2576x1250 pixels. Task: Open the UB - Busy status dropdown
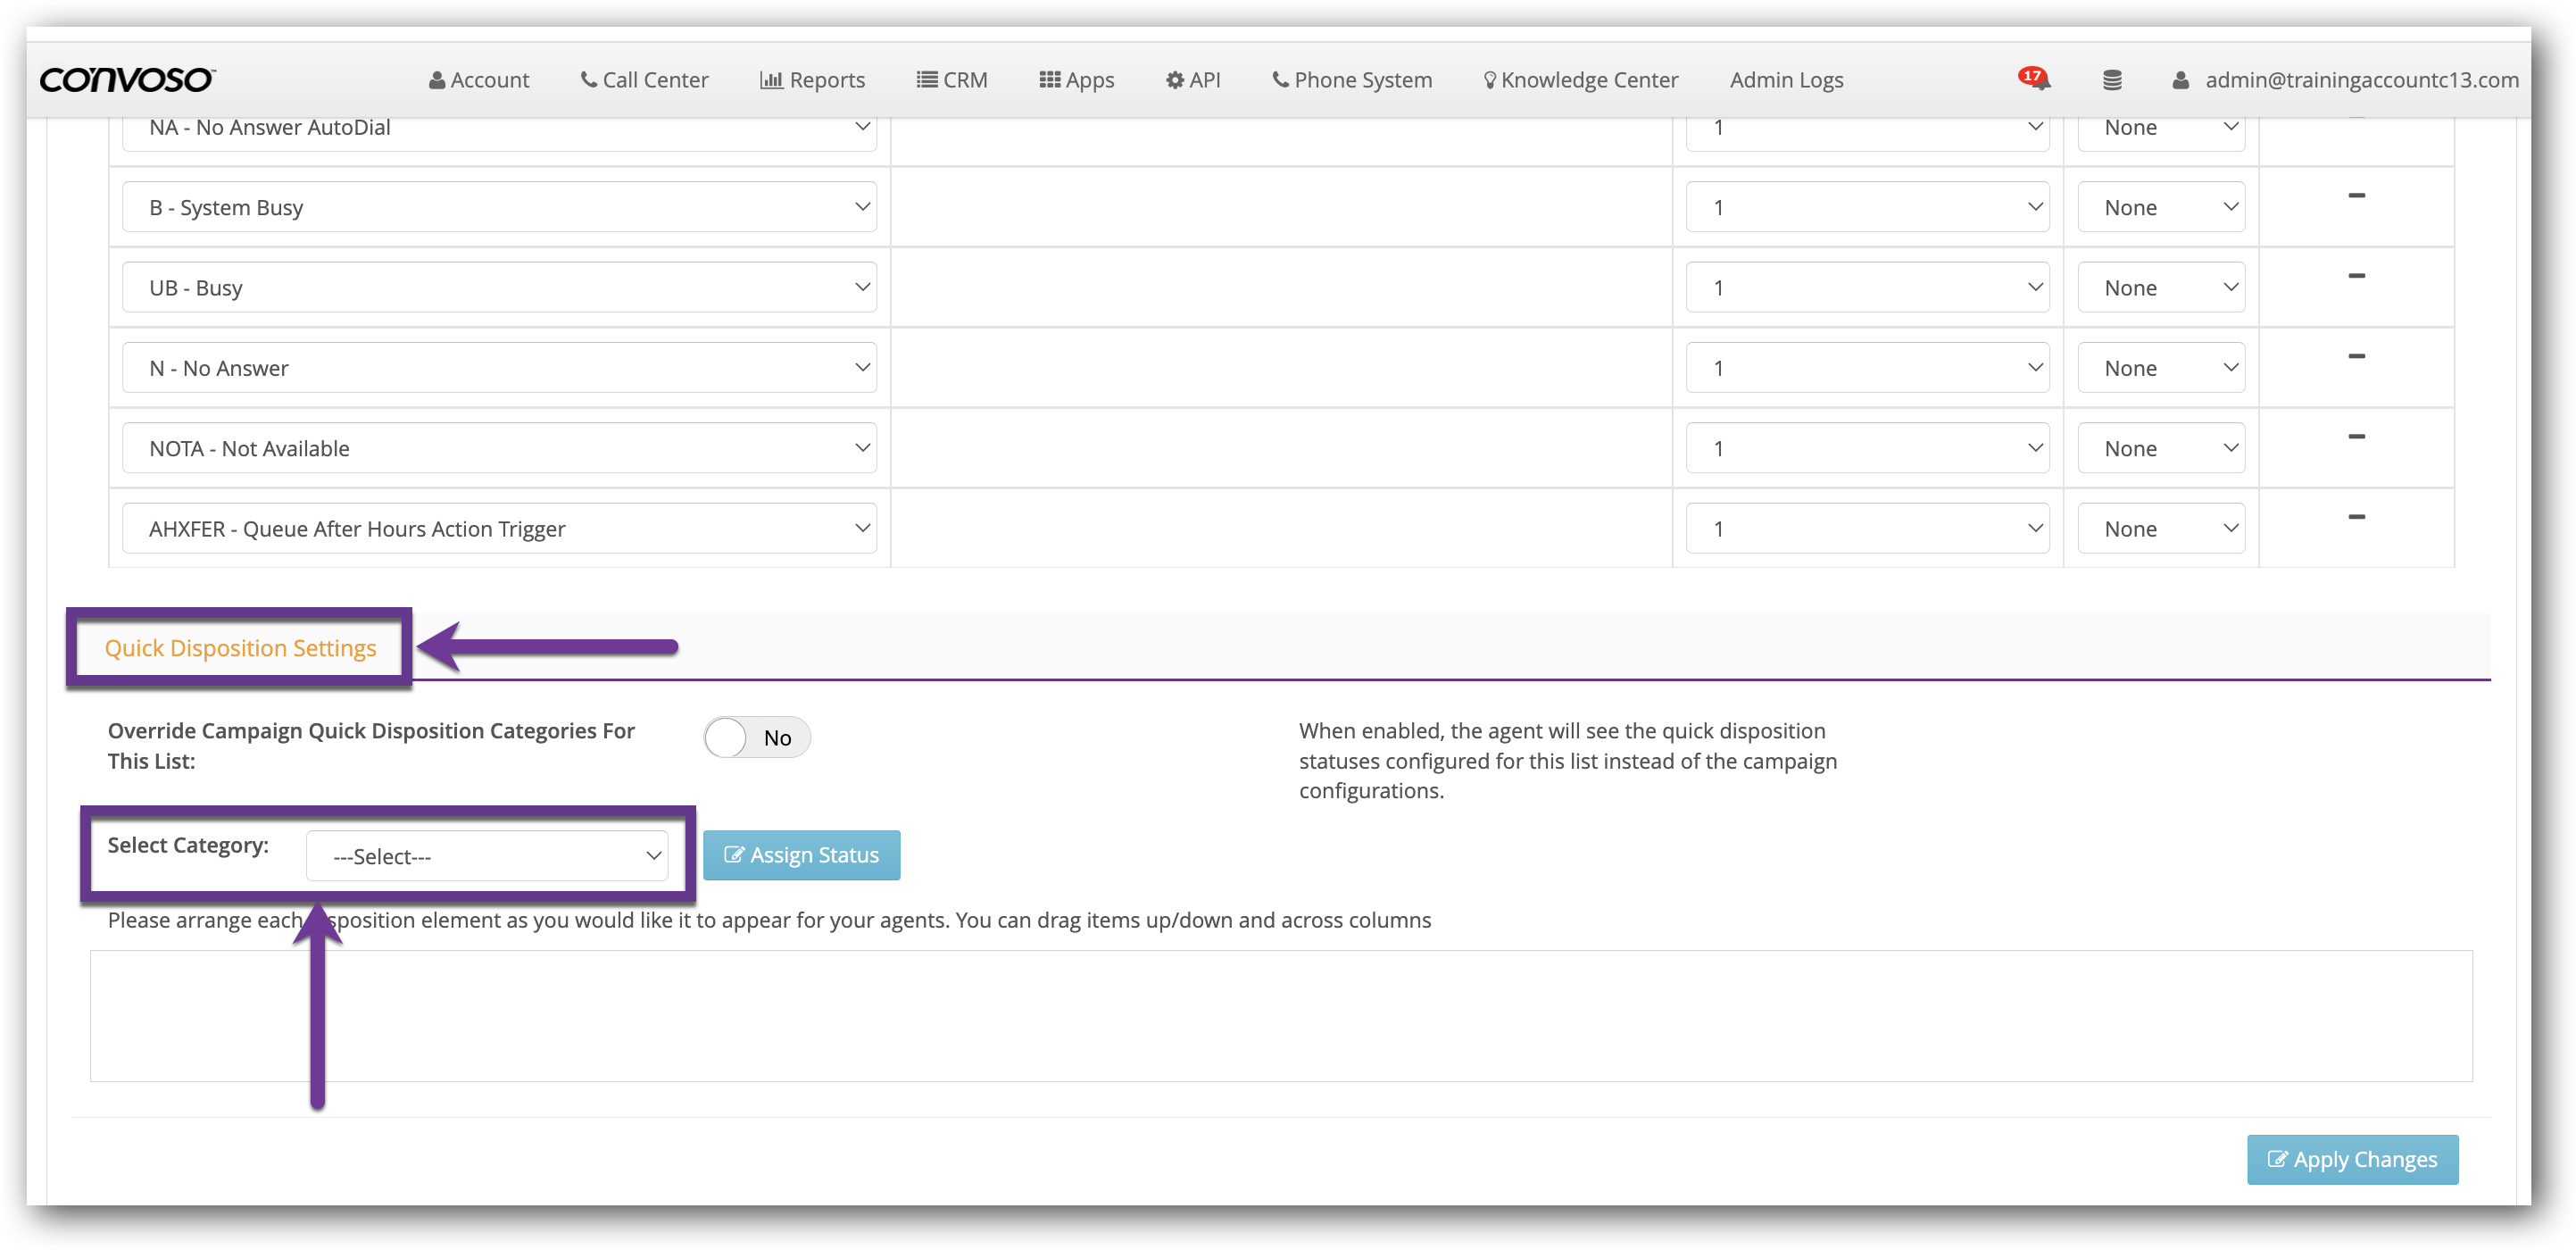(x=499, y=287)
